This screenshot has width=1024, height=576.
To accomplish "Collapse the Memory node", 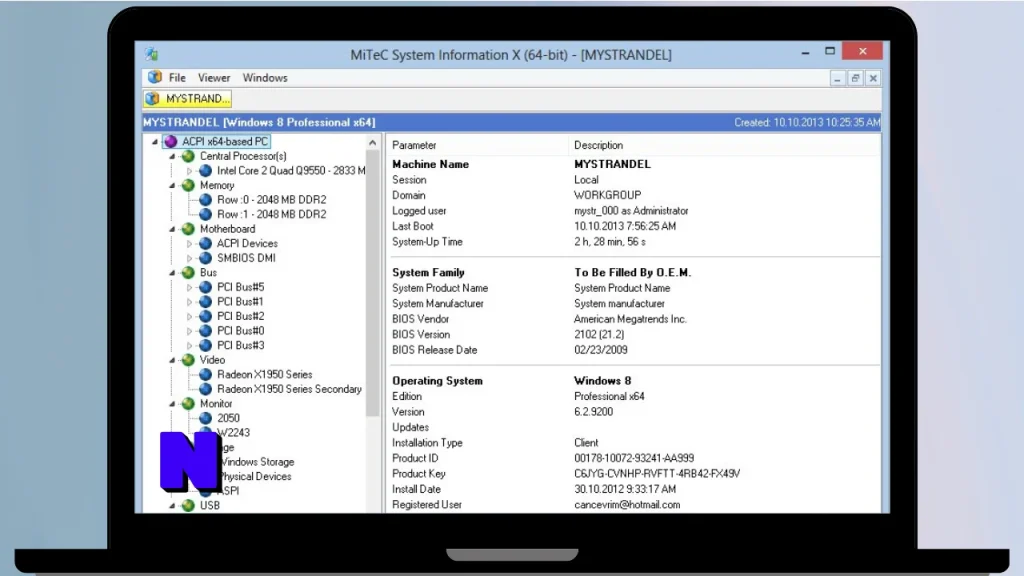I will [x=172, y=185].
